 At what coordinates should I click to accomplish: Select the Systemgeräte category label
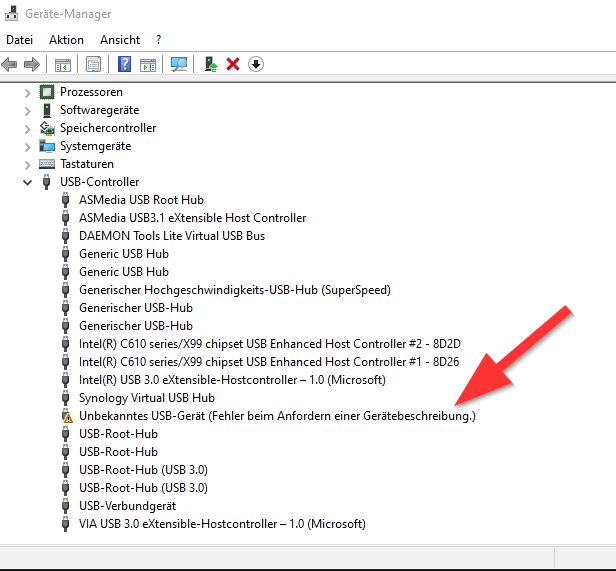(95, 146)
